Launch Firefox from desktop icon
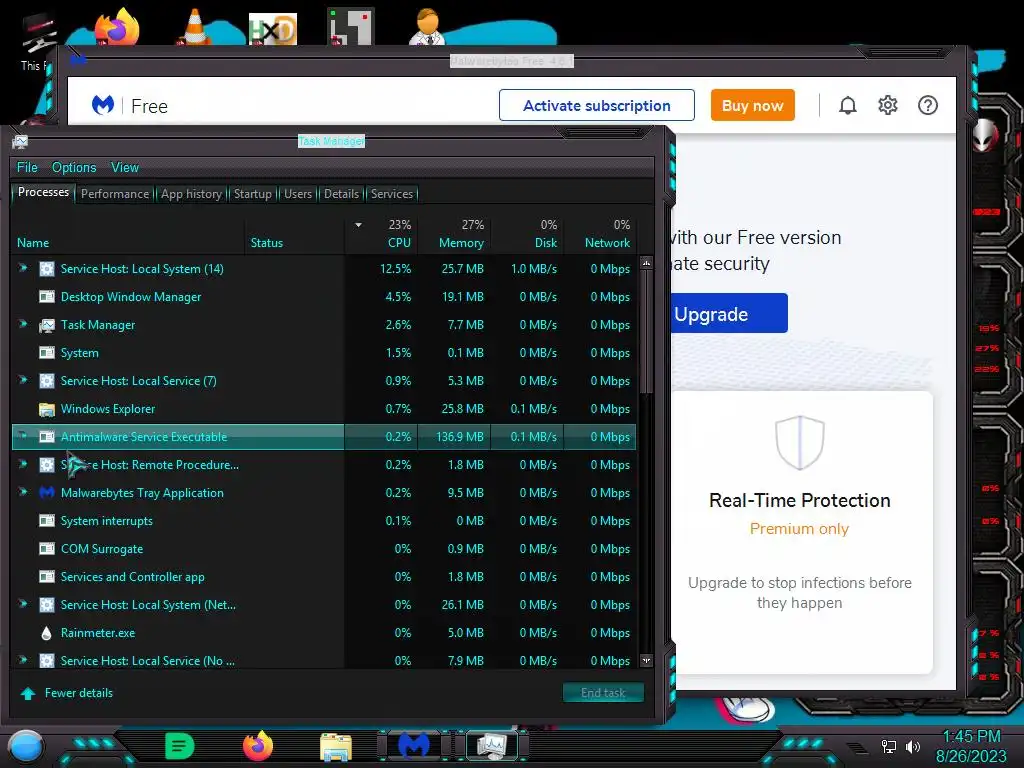Screen dimensions: 1024x768 tap(118, 27)
